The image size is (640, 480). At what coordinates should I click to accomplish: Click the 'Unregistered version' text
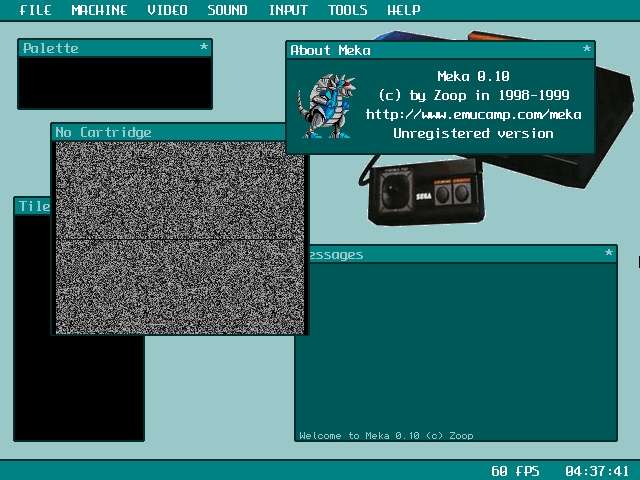[473, 133]
